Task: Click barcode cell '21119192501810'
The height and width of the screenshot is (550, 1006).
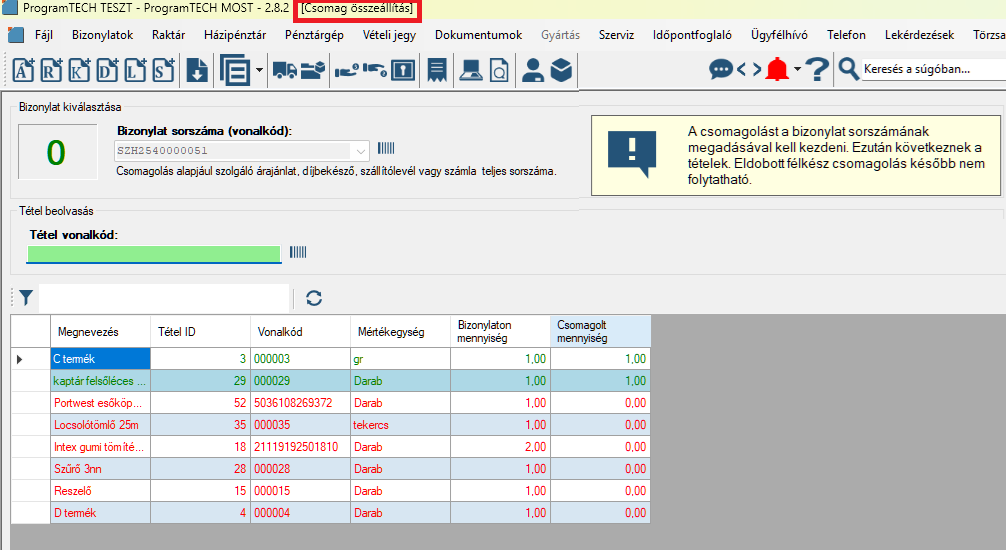Action: [300, 447]
